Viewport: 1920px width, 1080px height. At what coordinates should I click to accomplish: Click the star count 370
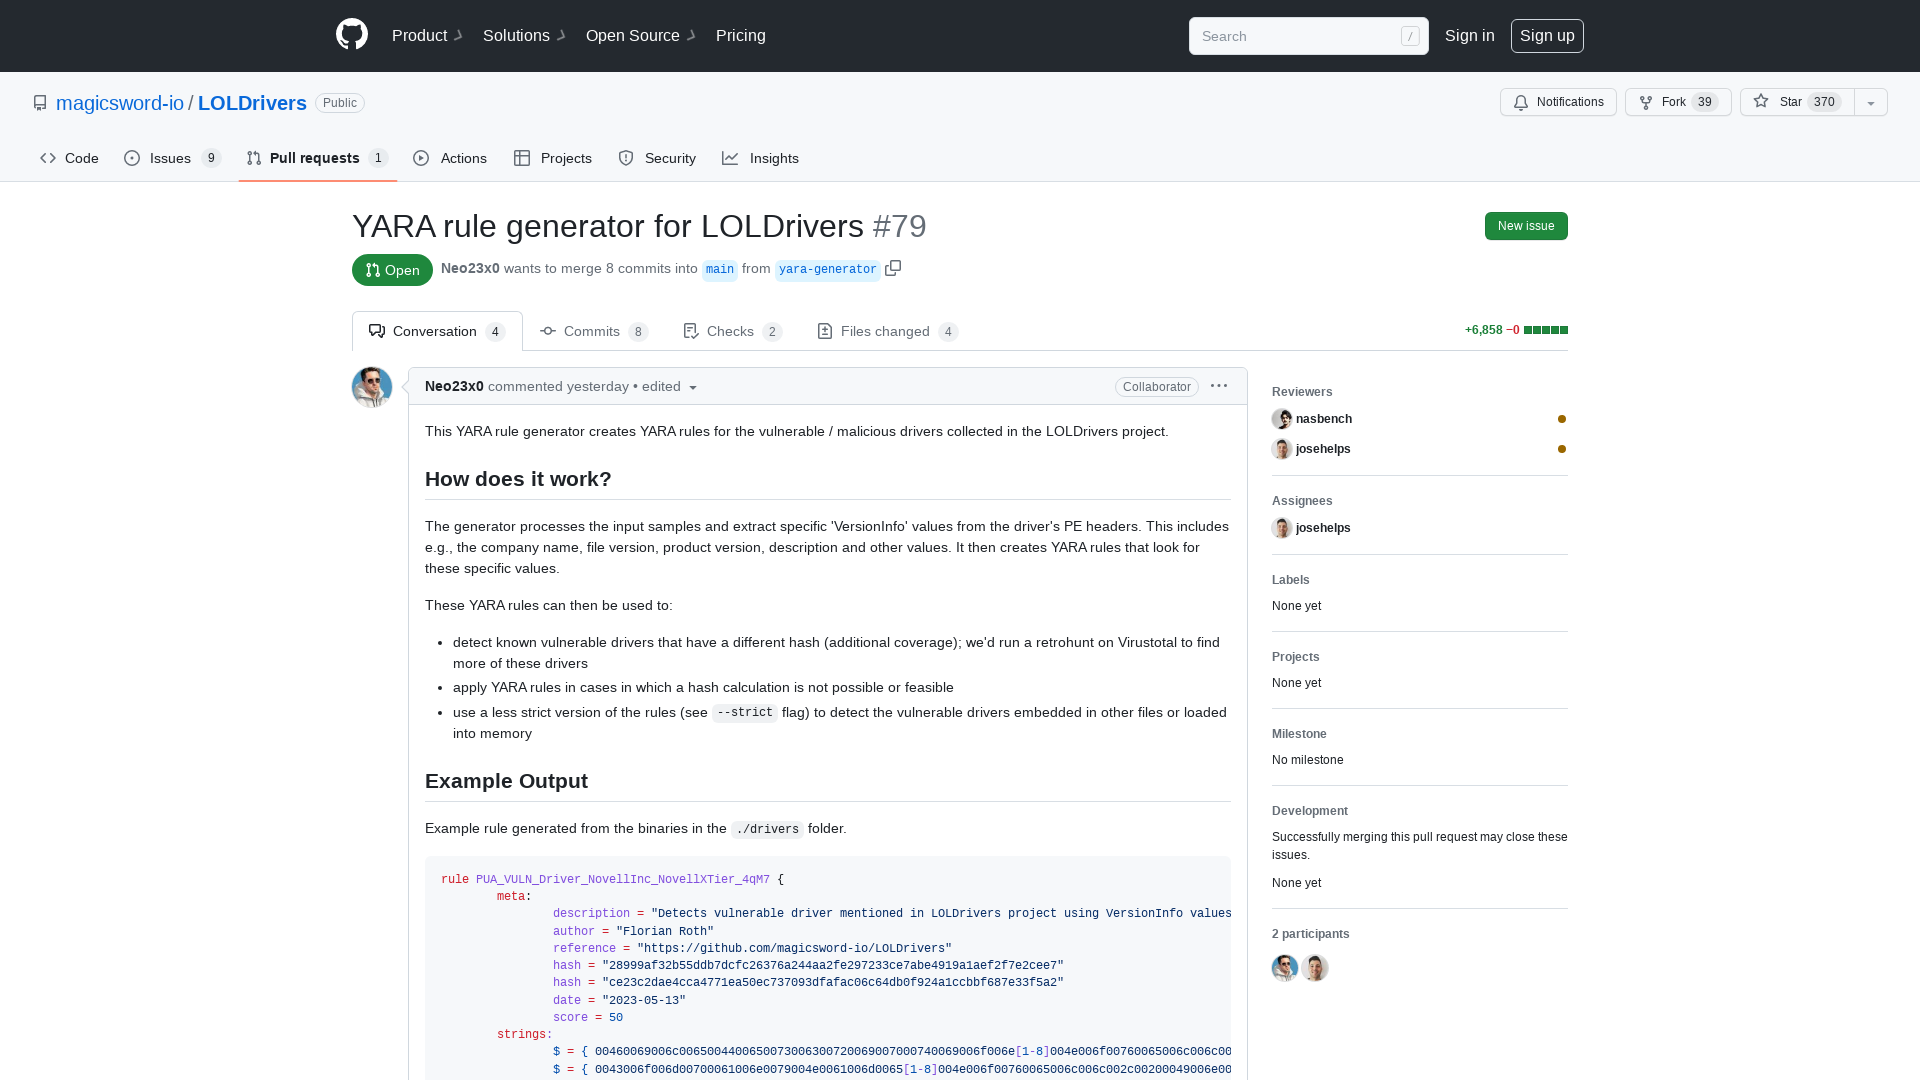(1825, 102)
